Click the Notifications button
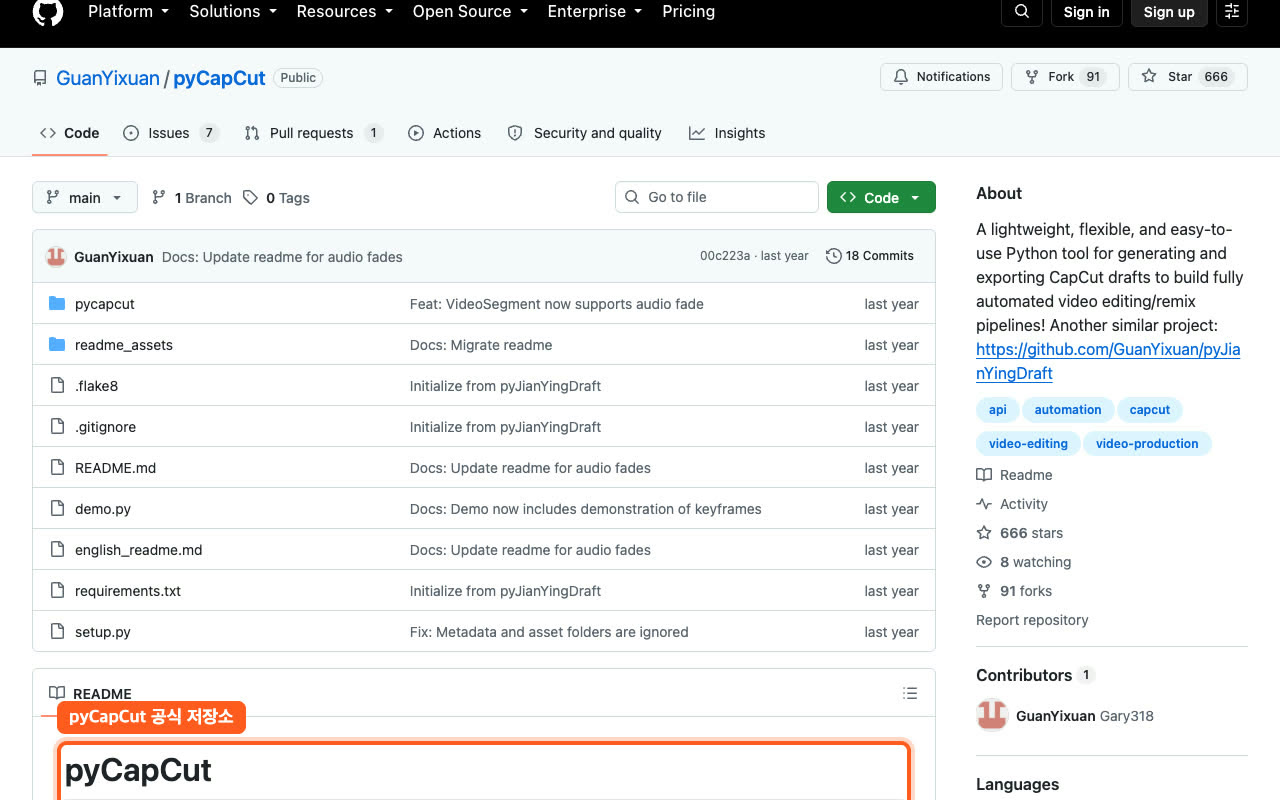The image size is (1280, 800). (x=941, y=77)
